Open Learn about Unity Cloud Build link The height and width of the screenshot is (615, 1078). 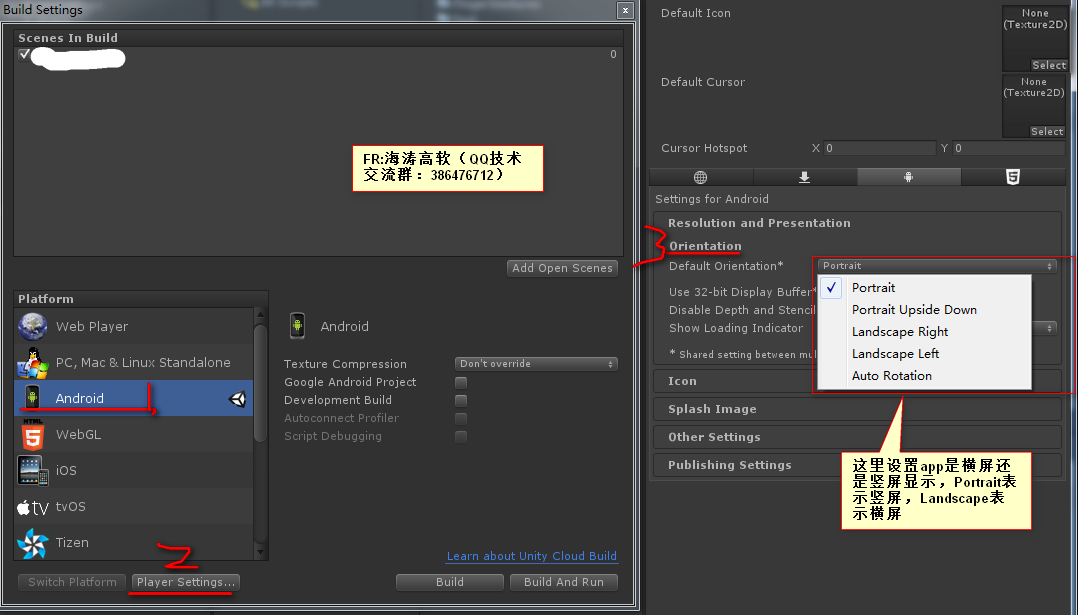click(x=532, y=556)
